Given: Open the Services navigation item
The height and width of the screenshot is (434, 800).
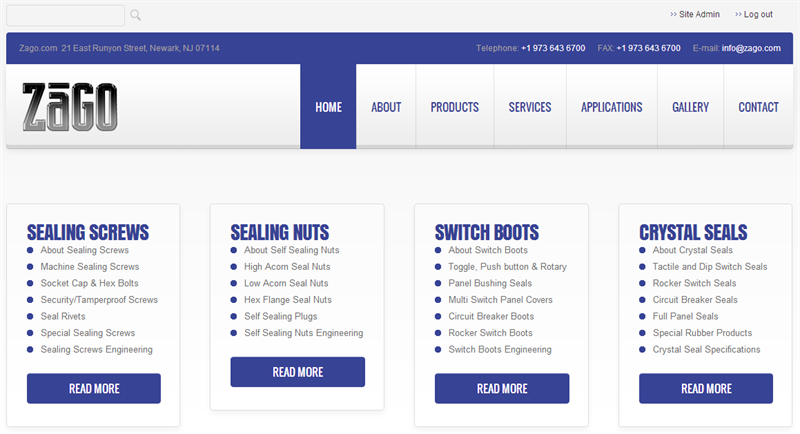Looking at the screenshot, I should tap(530, 107).
